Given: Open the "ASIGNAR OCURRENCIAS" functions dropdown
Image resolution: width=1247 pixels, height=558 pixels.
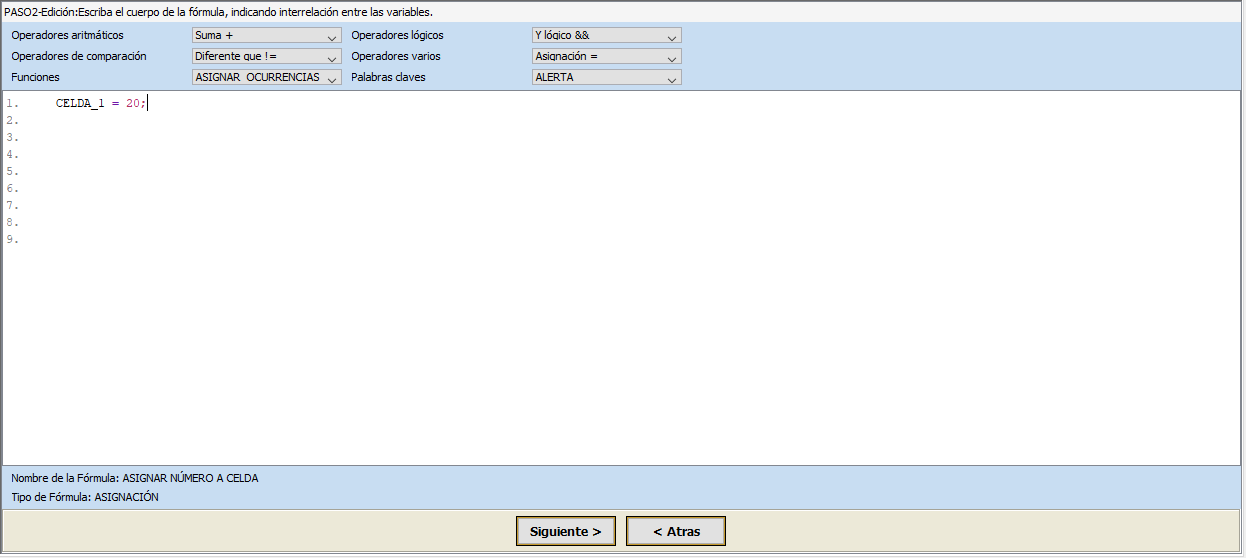Looking at the screenshot, I should point(266,77).
